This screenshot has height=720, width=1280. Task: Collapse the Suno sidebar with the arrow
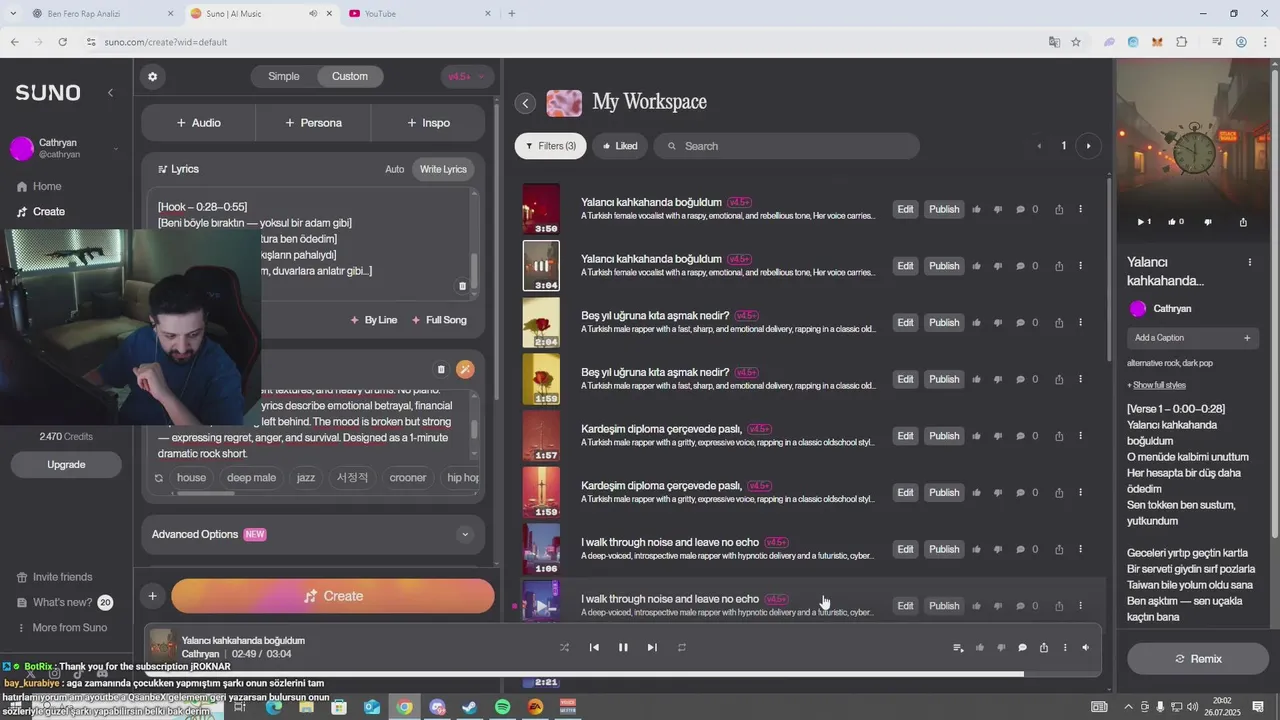[111, 92]
